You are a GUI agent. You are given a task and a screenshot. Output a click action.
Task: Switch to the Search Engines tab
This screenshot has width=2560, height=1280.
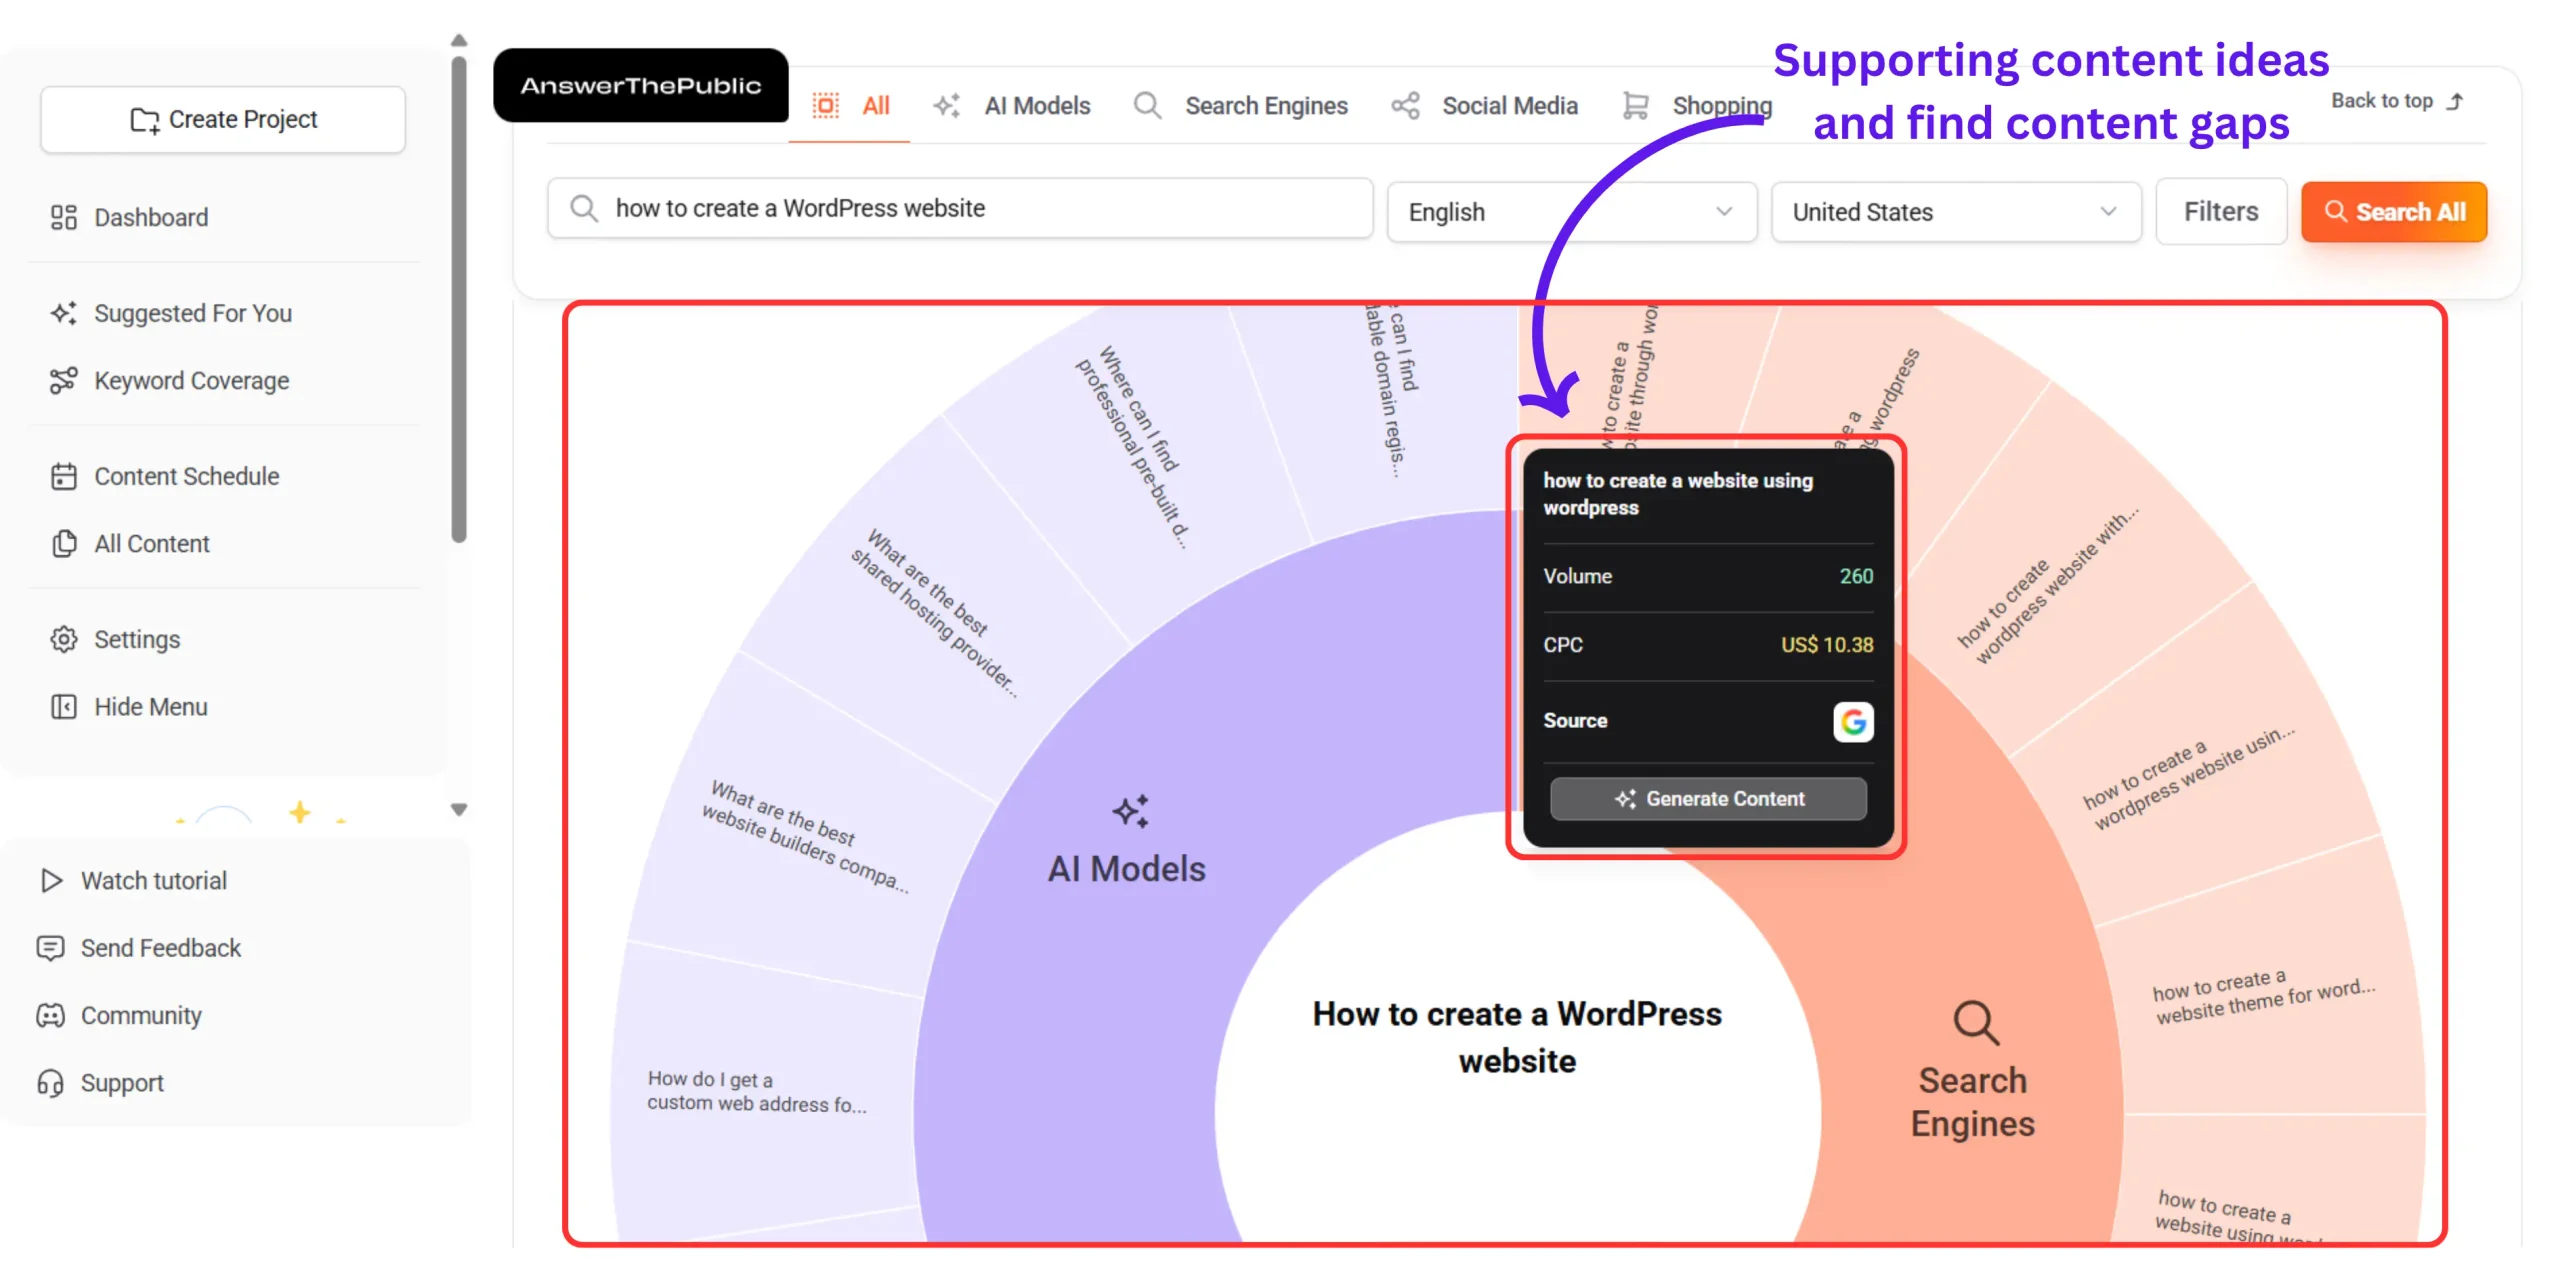(1241, 106)
